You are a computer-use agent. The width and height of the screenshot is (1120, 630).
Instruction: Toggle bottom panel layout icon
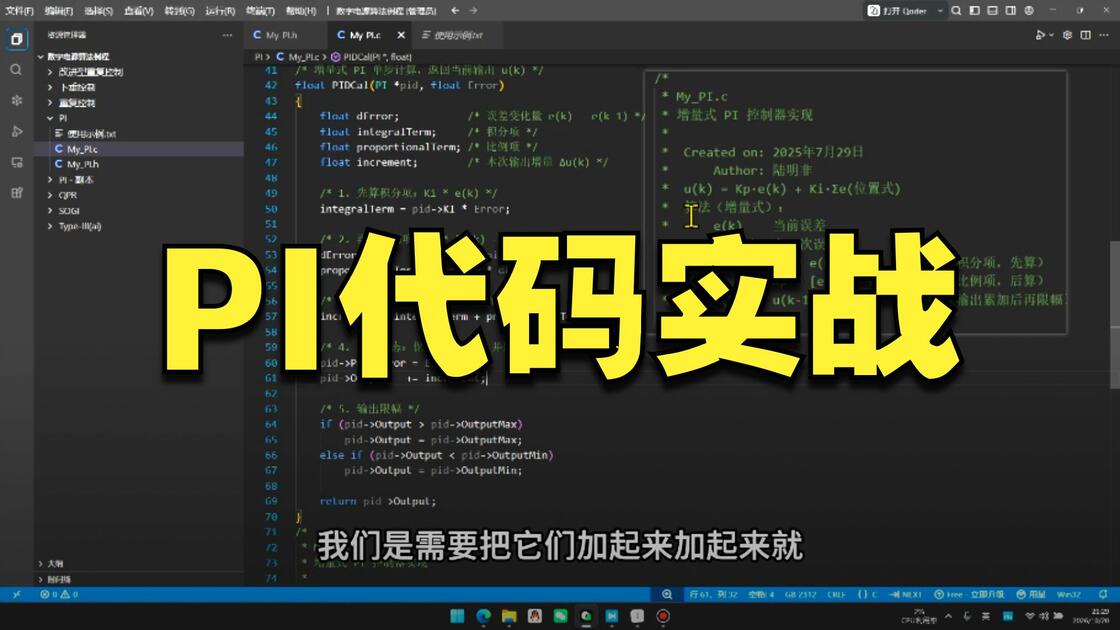click(x=992, y=11)
